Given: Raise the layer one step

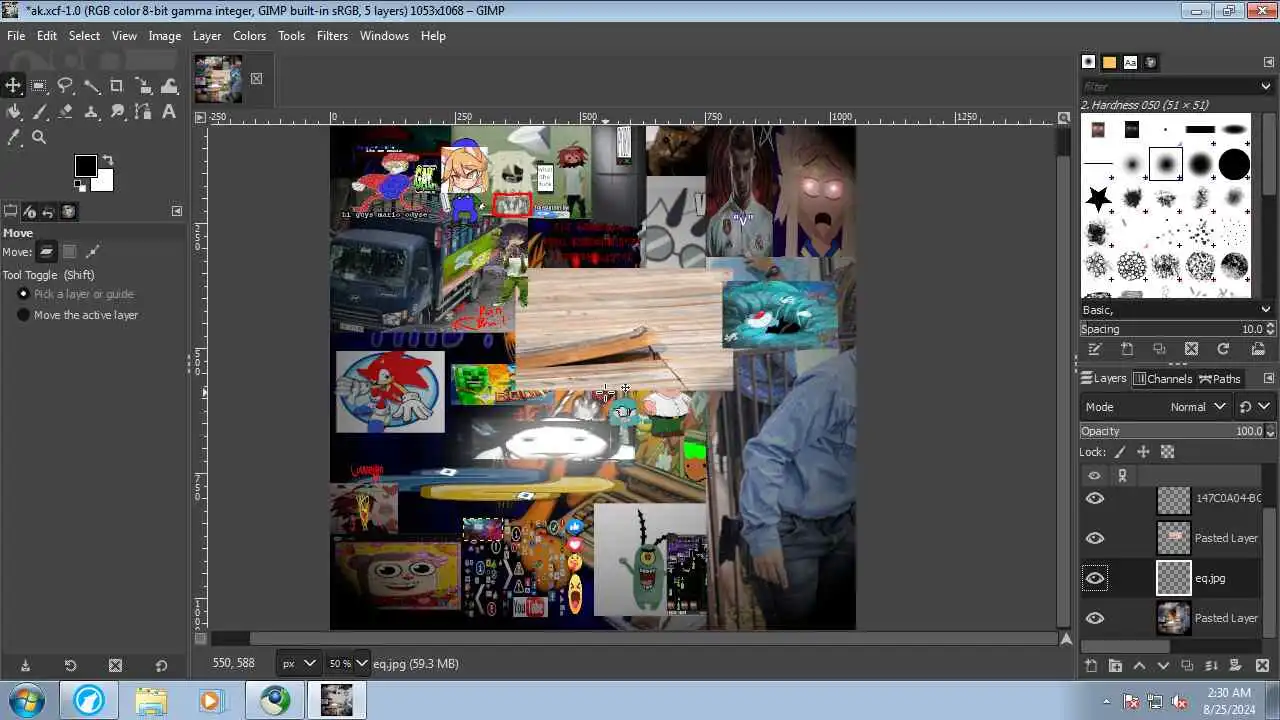Looking at the screenshot, I should (x=1139, y=666).
